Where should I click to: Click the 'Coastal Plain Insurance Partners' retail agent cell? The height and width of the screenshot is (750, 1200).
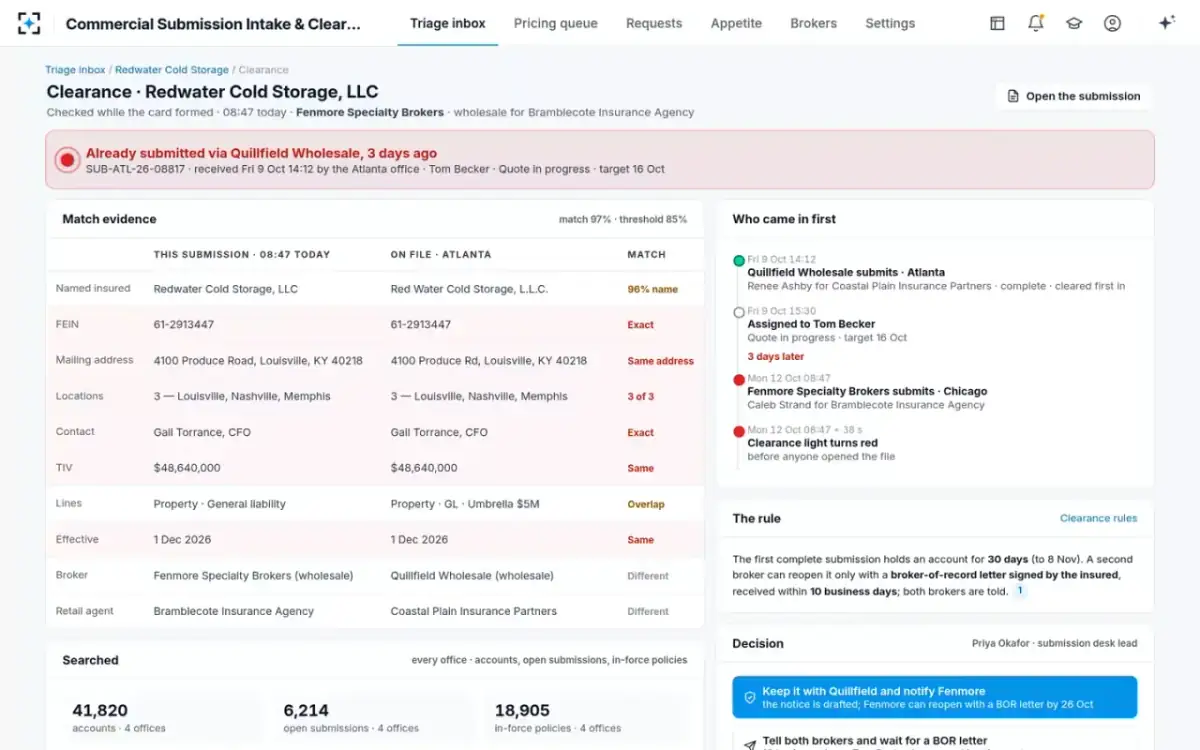pyautogui.click(x=474, y=611)
